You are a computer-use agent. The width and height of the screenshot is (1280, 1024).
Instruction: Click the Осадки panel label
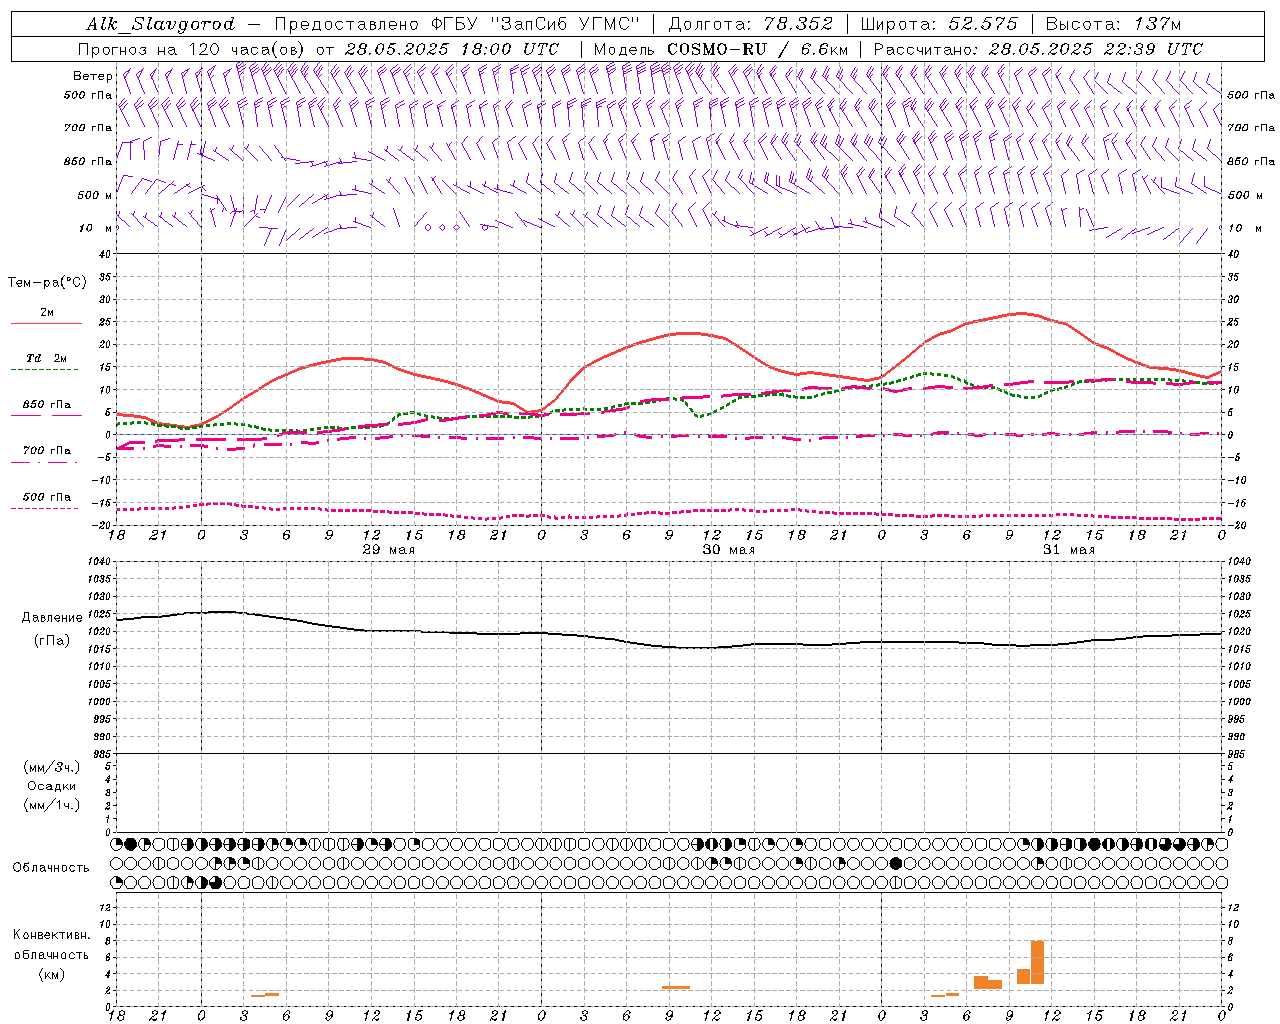tap(52, 786)
